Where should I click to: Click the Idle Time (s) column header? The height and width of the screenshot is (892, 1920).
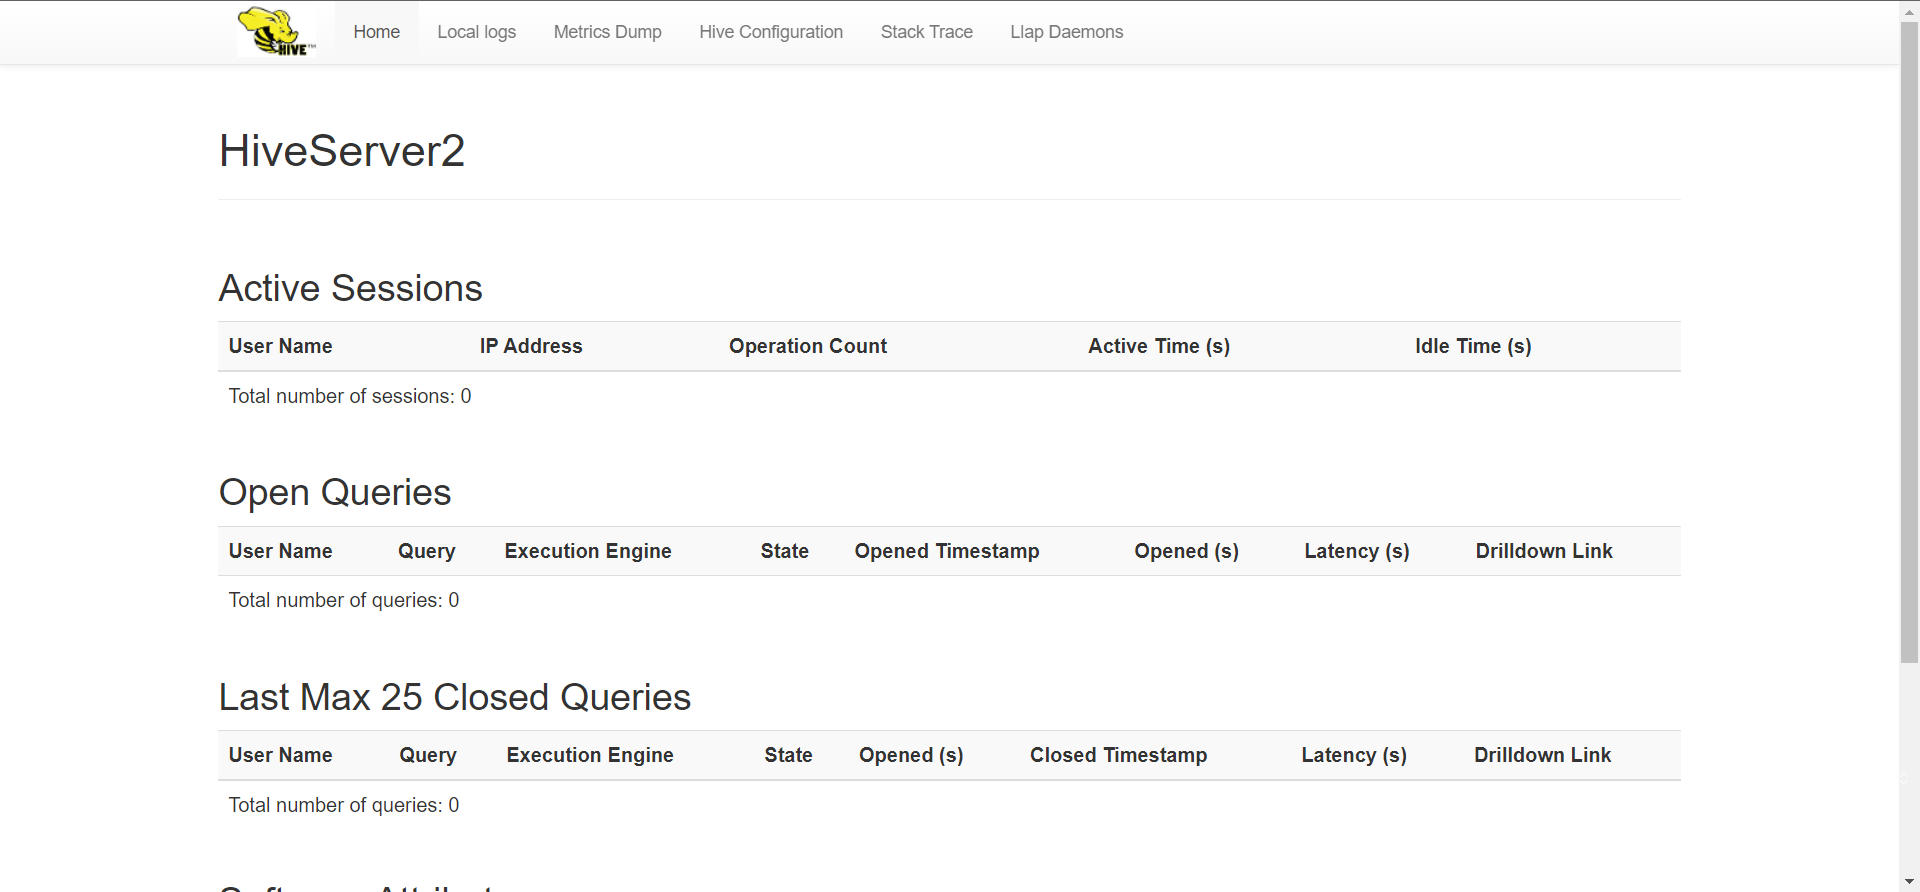(1473, 346)
